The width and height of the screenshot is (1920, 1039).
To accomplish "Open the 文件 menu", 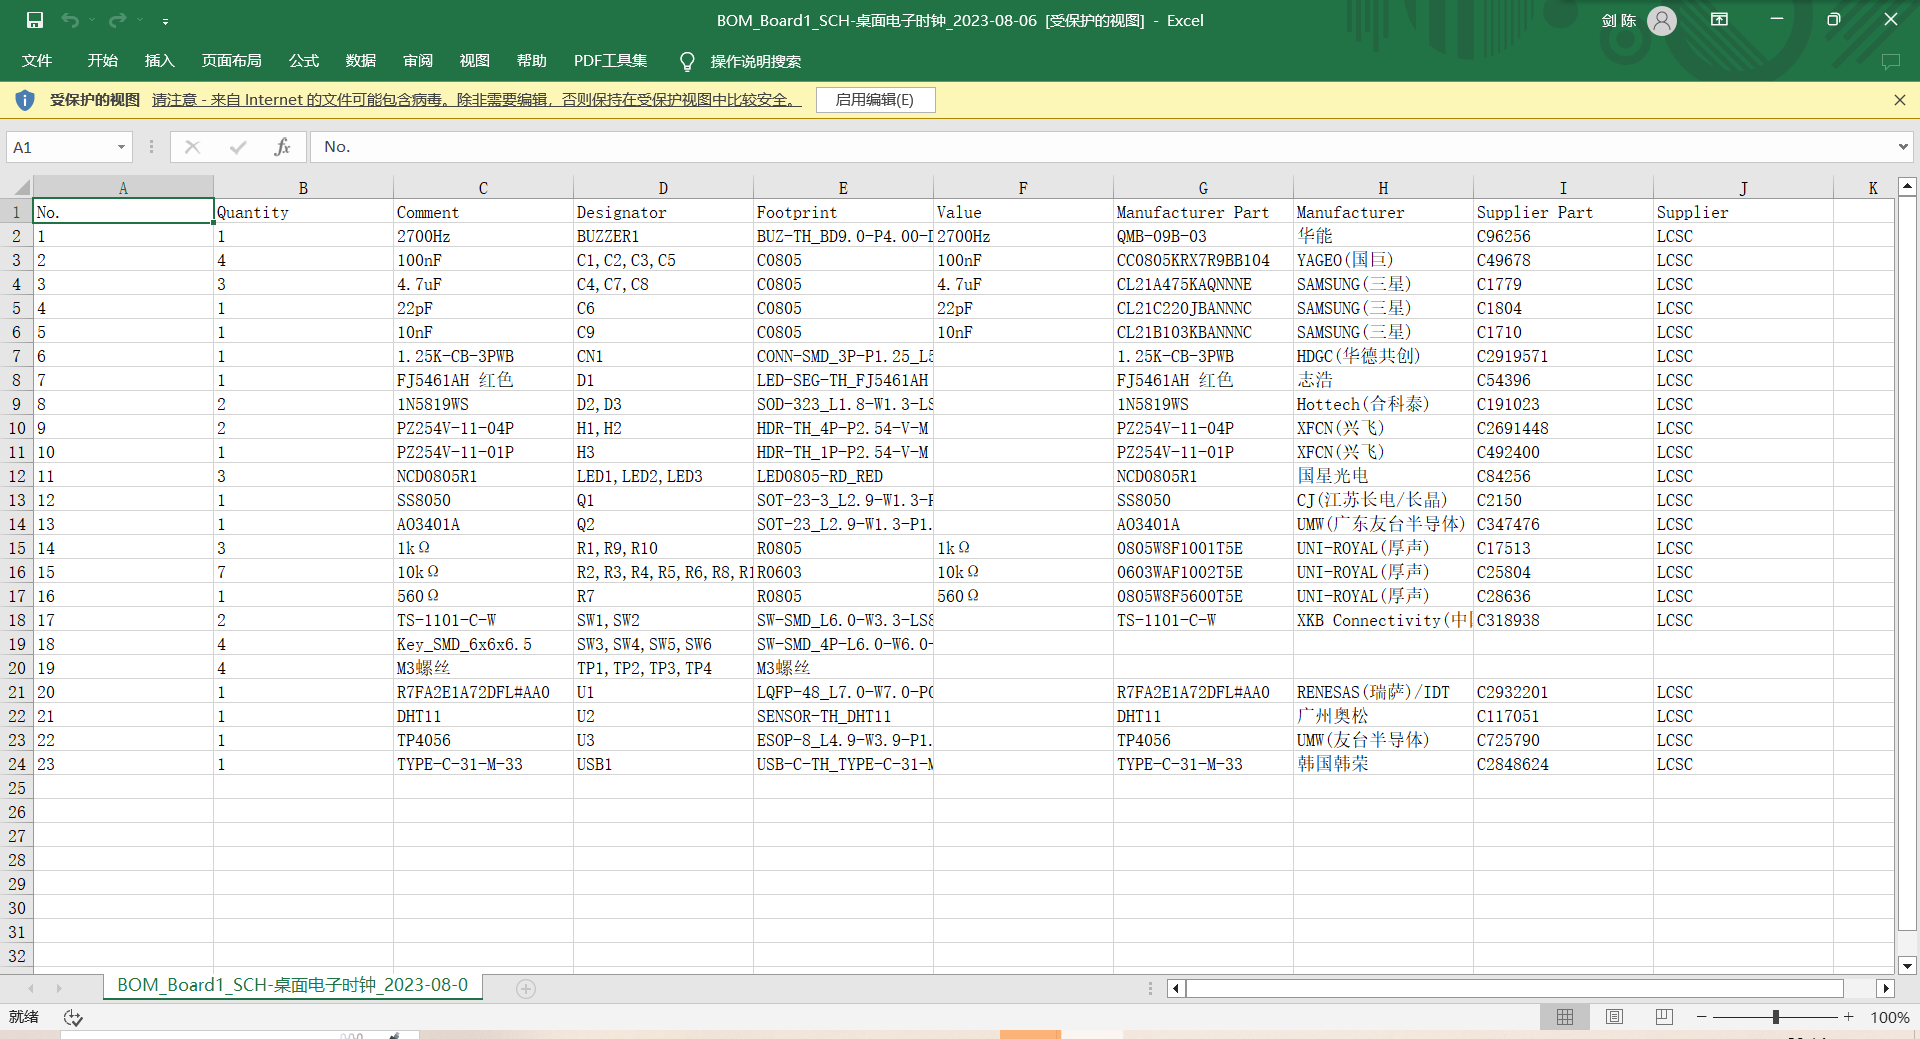I will click(x=37, y=61).
